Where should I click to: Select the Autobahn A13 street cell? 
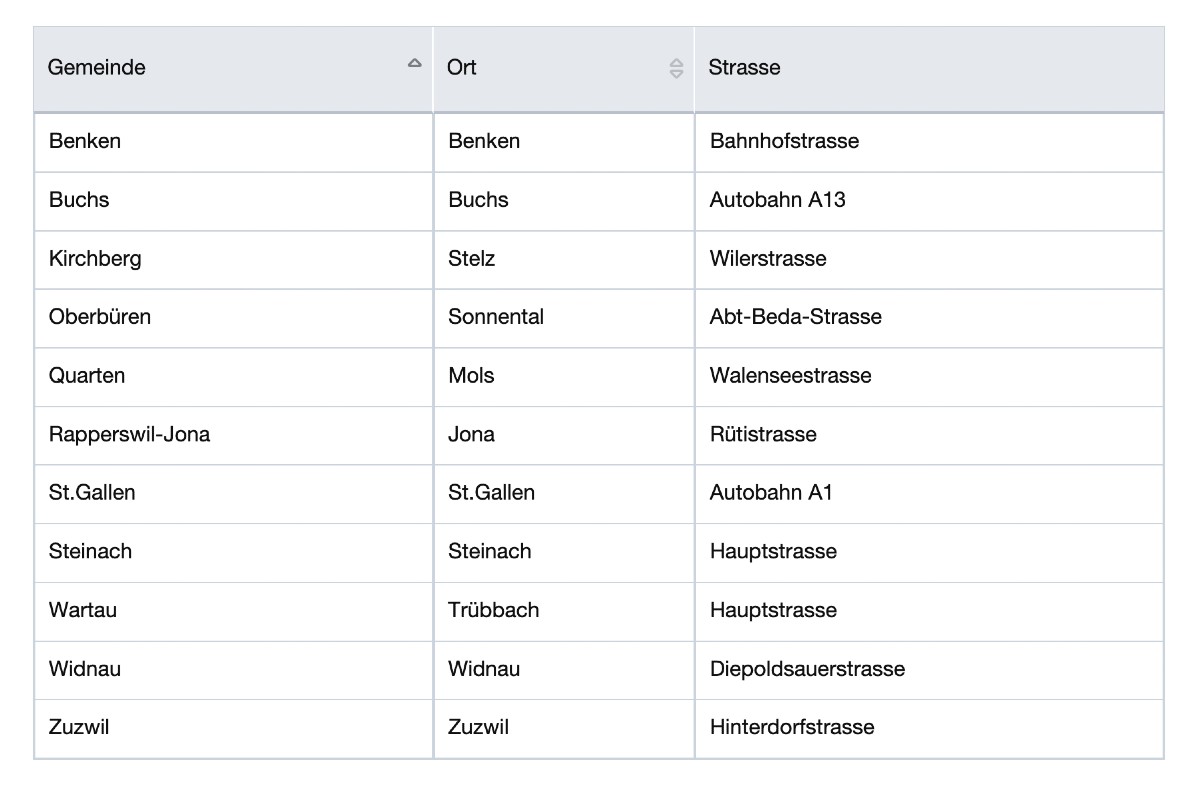pos(929,201)
